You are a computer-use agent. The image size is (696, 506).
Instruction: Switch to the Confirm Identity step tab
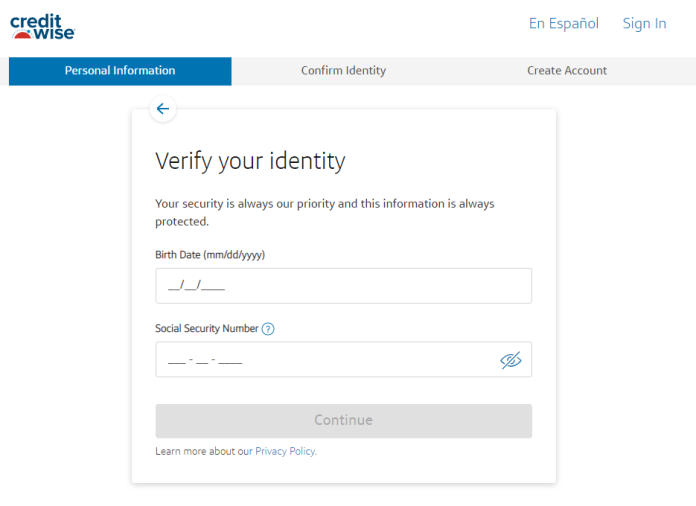pos(343,71)
